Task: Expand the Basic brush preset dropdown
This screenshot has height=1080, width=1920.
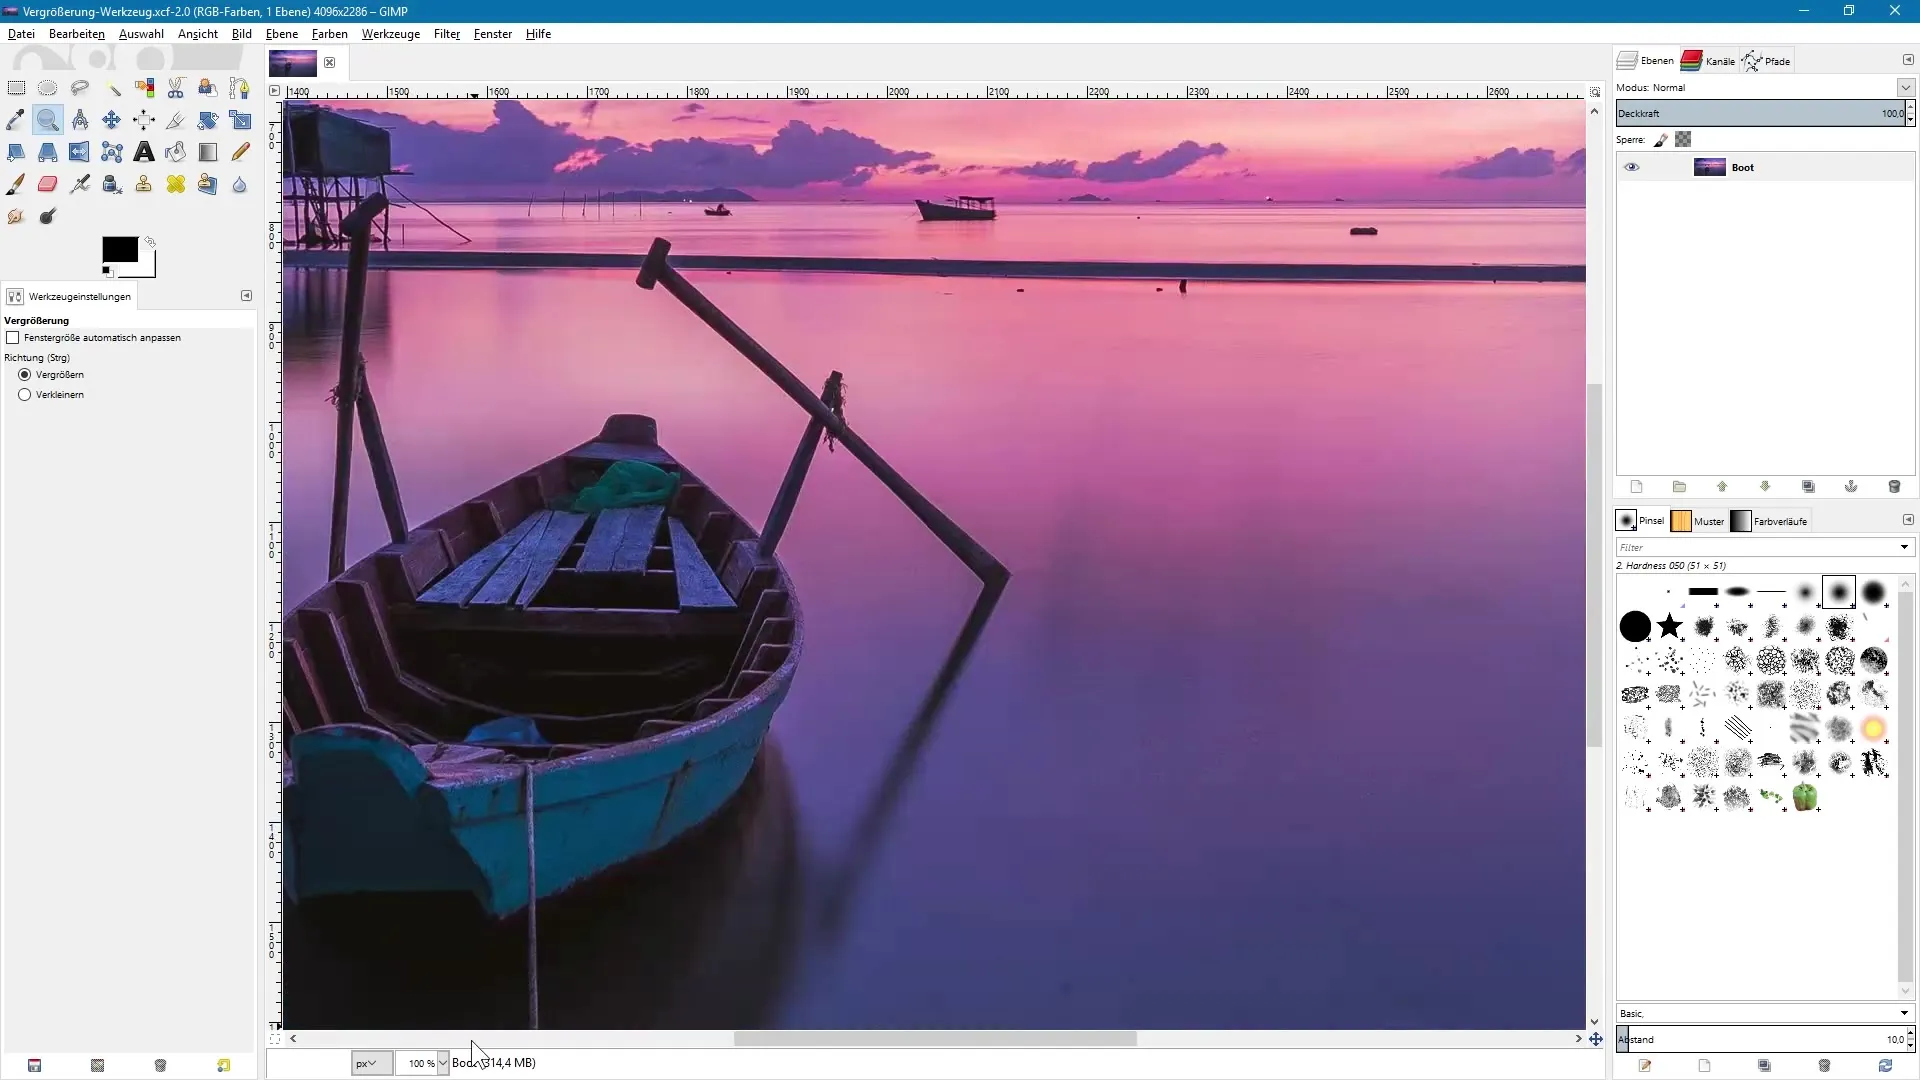Action: pyautogui.click(x=1904, y=1013)
